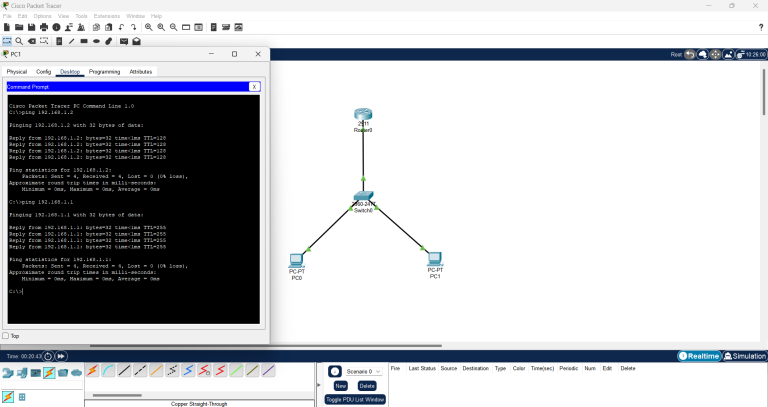Undo the last action in toolbar
The image size is (768, 407).
(x=121, y=27)
